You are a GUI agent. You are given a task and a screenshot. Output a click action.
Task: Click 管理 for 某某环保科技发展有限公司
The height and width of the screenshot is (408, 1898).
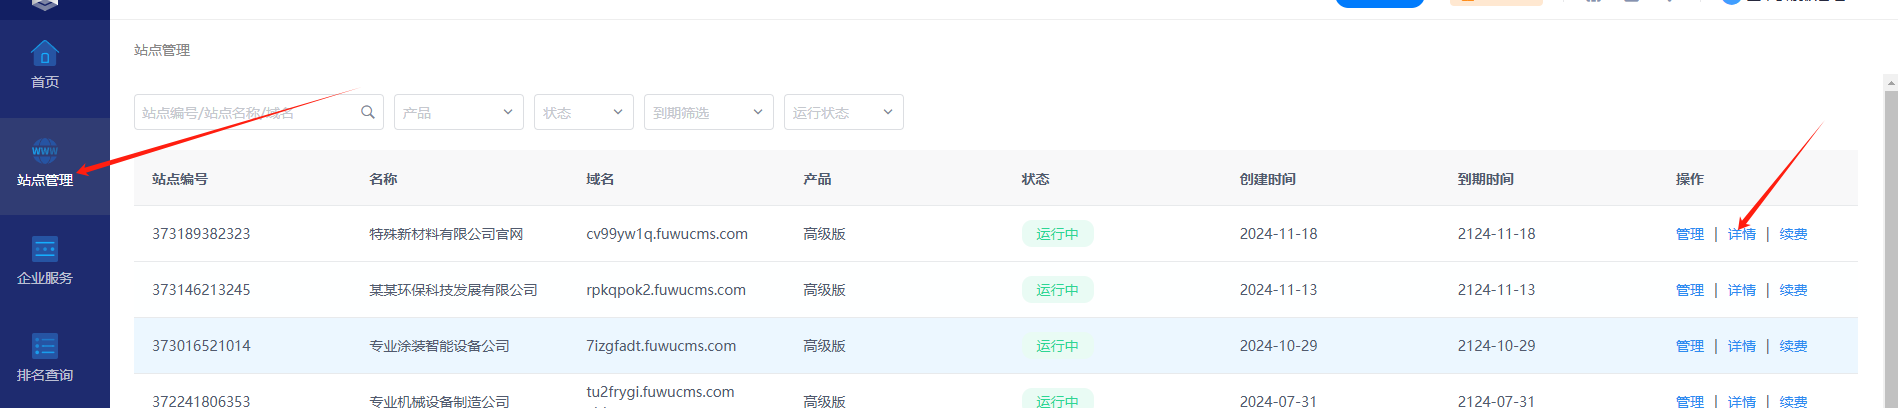pyautogui.click(x=1690, y=290)
